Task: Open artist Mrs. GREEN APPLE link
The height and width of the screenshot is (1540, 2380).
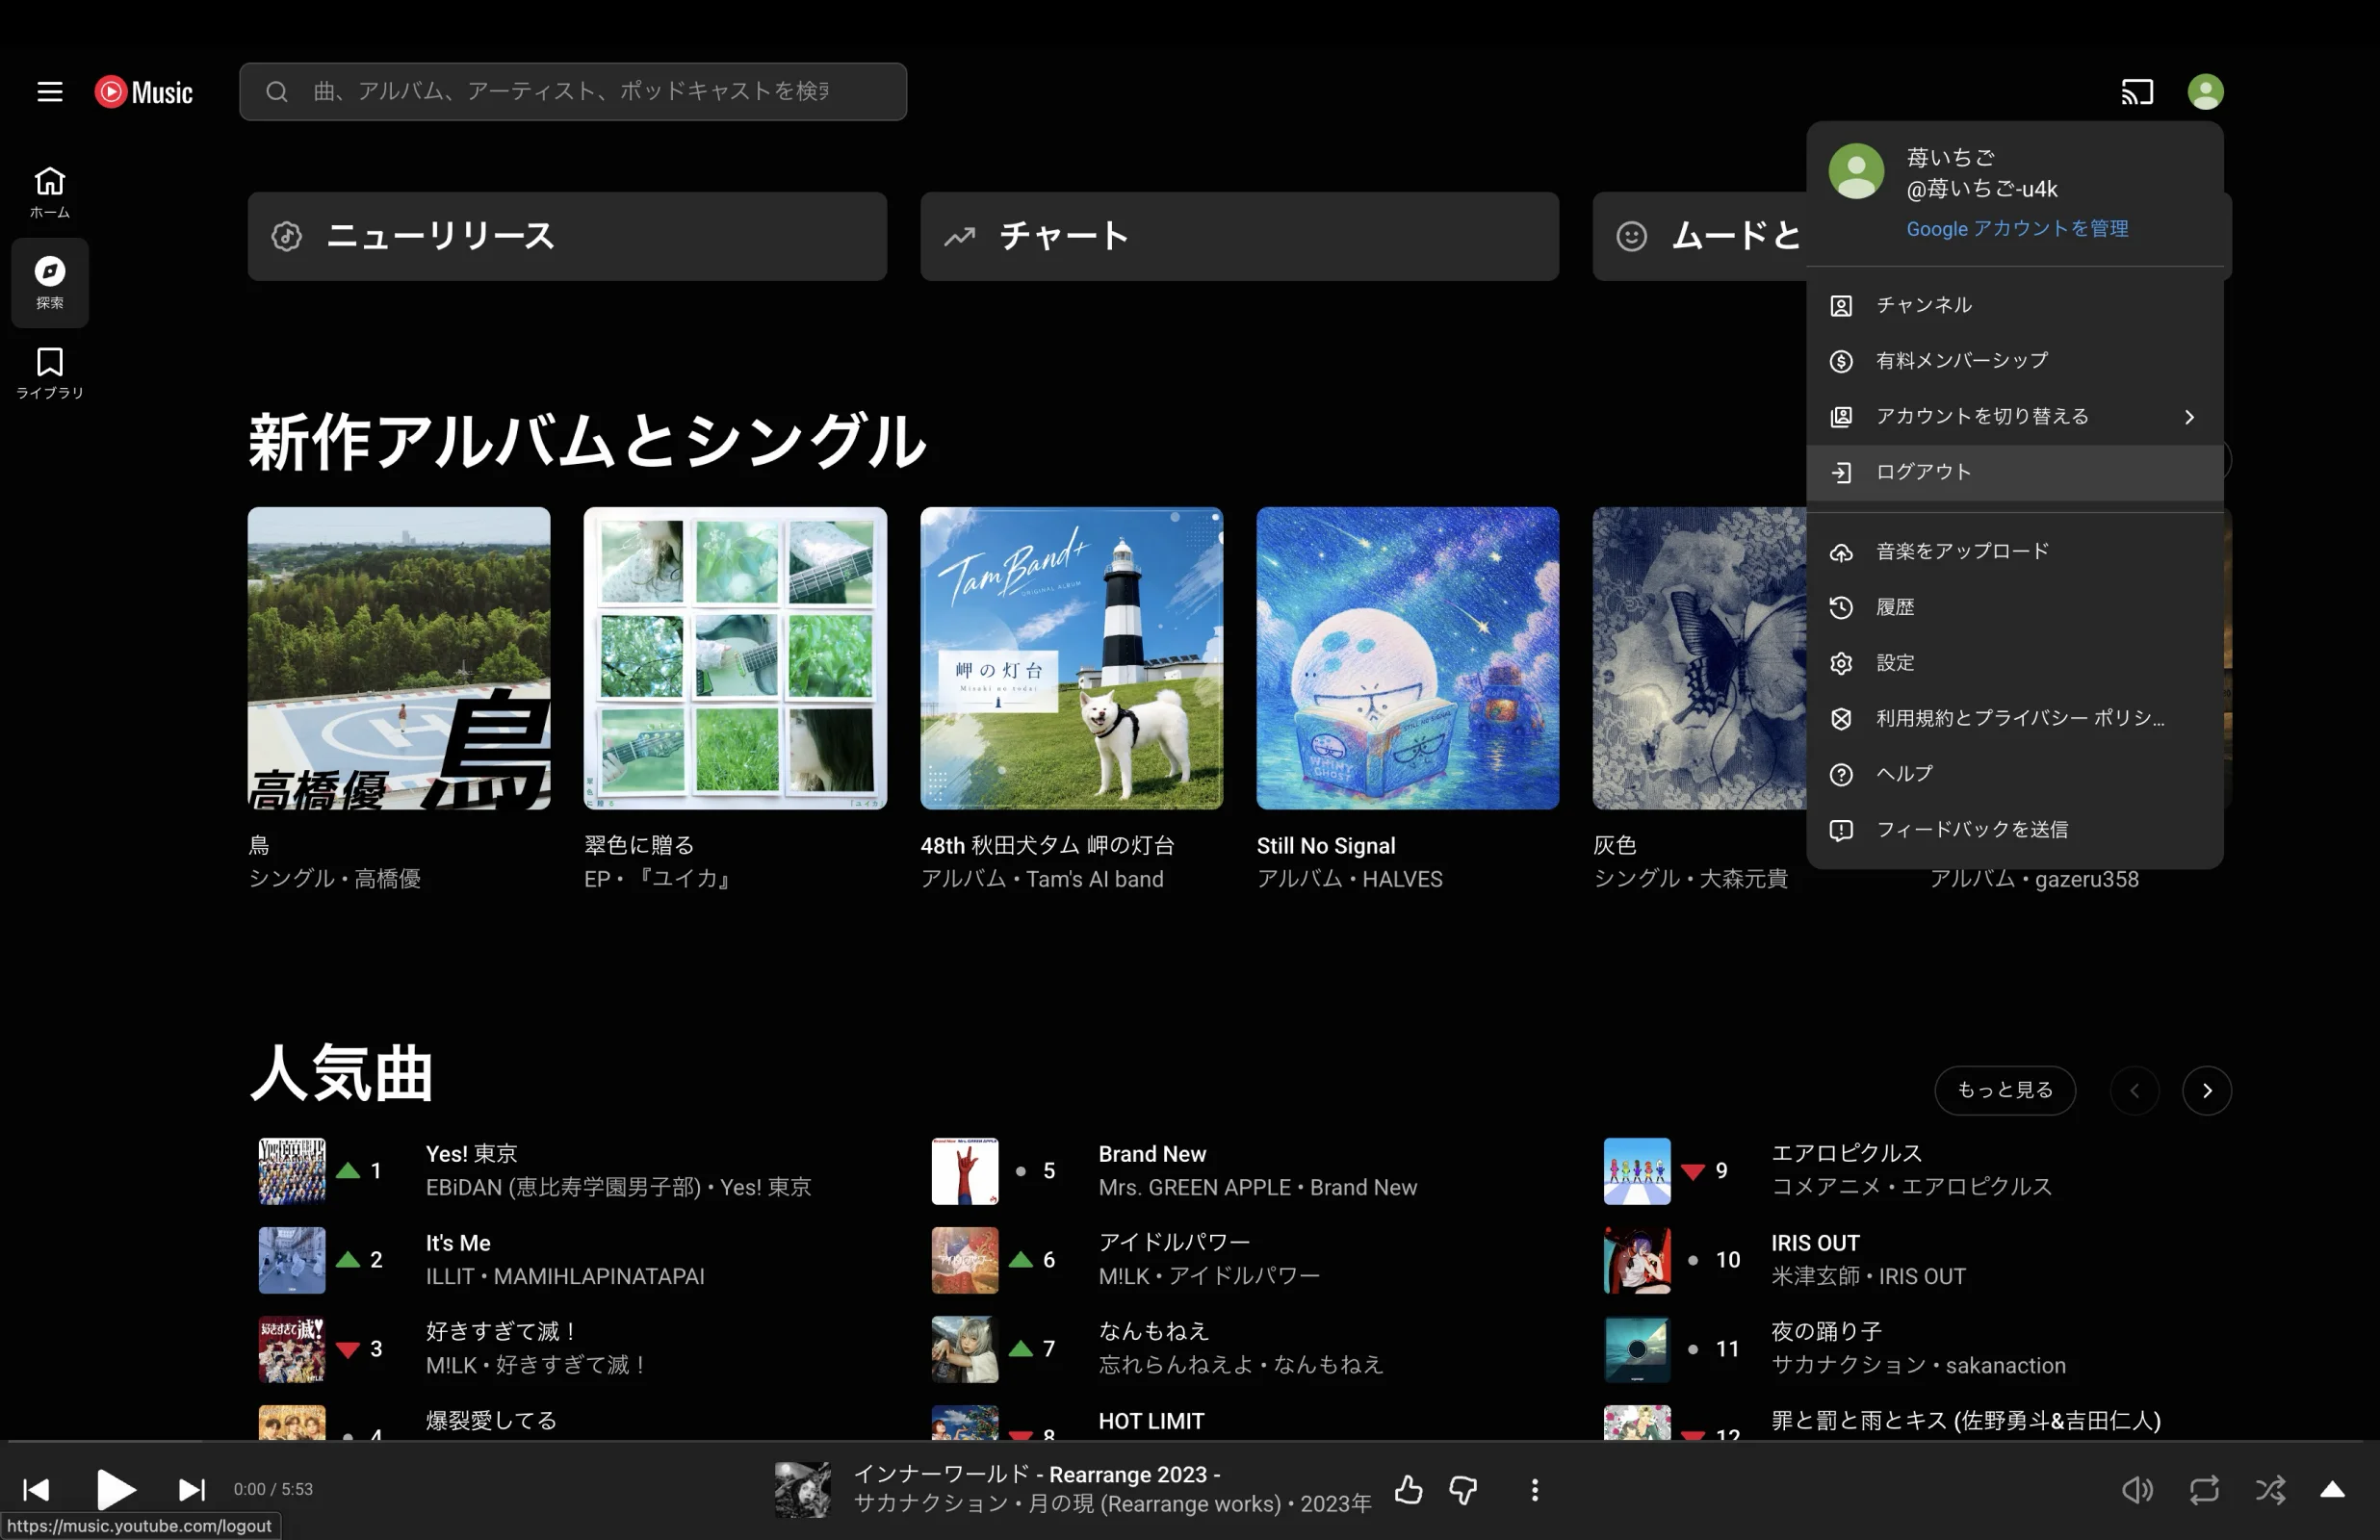Action: click(x=1194, y=1188)
